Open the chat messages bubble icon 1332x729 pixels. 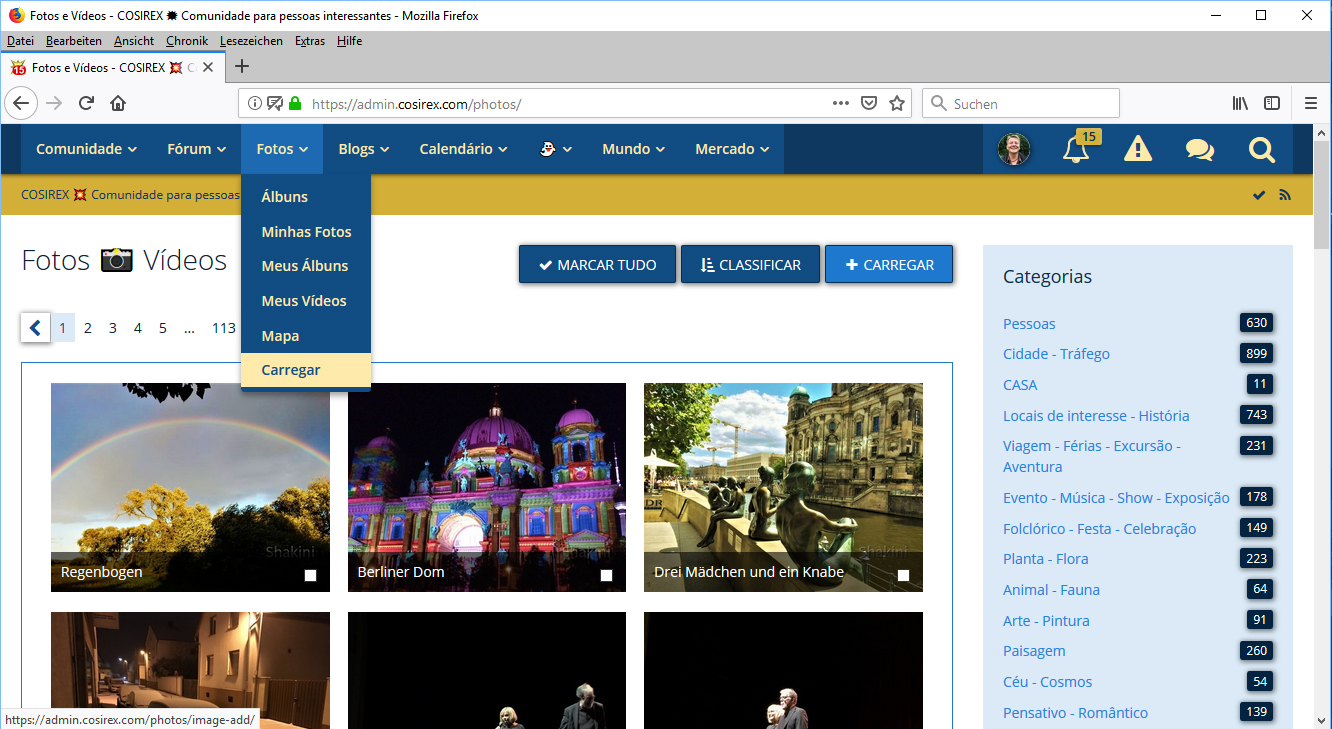(1199, 150)
